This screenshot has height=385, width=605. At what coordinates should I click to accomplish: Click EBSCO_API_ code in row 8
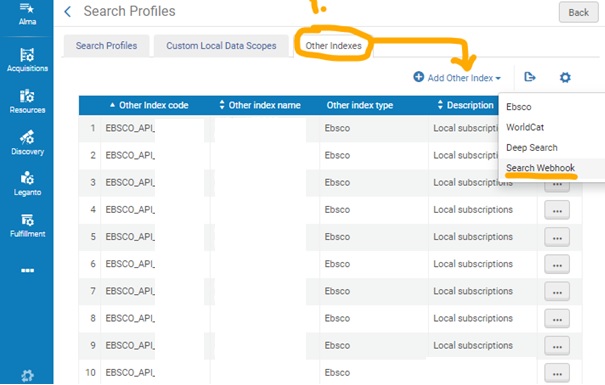tap(130, 318)
